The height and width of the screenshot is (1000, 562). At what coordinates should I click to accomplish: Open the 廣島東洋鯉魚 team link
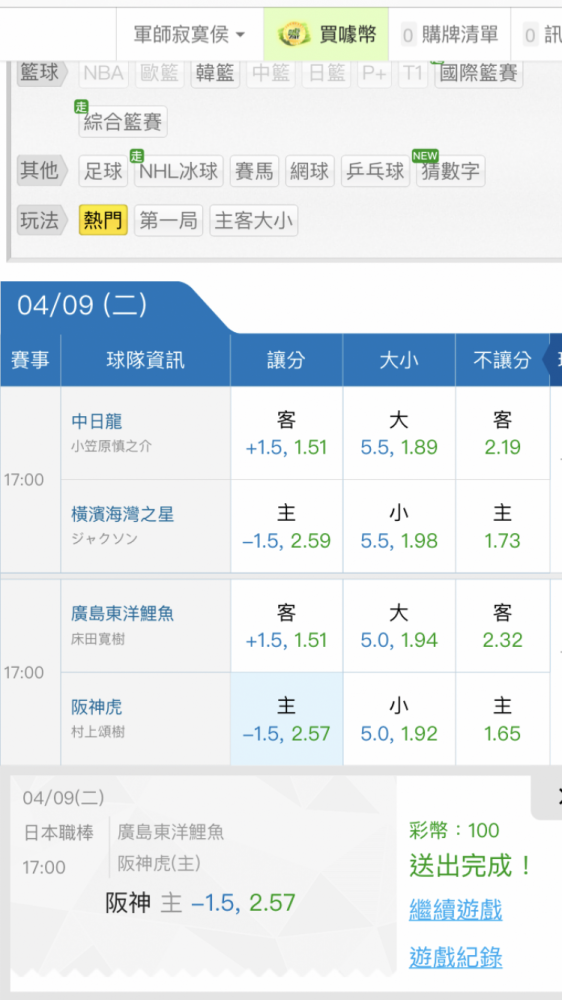point(122,614)
